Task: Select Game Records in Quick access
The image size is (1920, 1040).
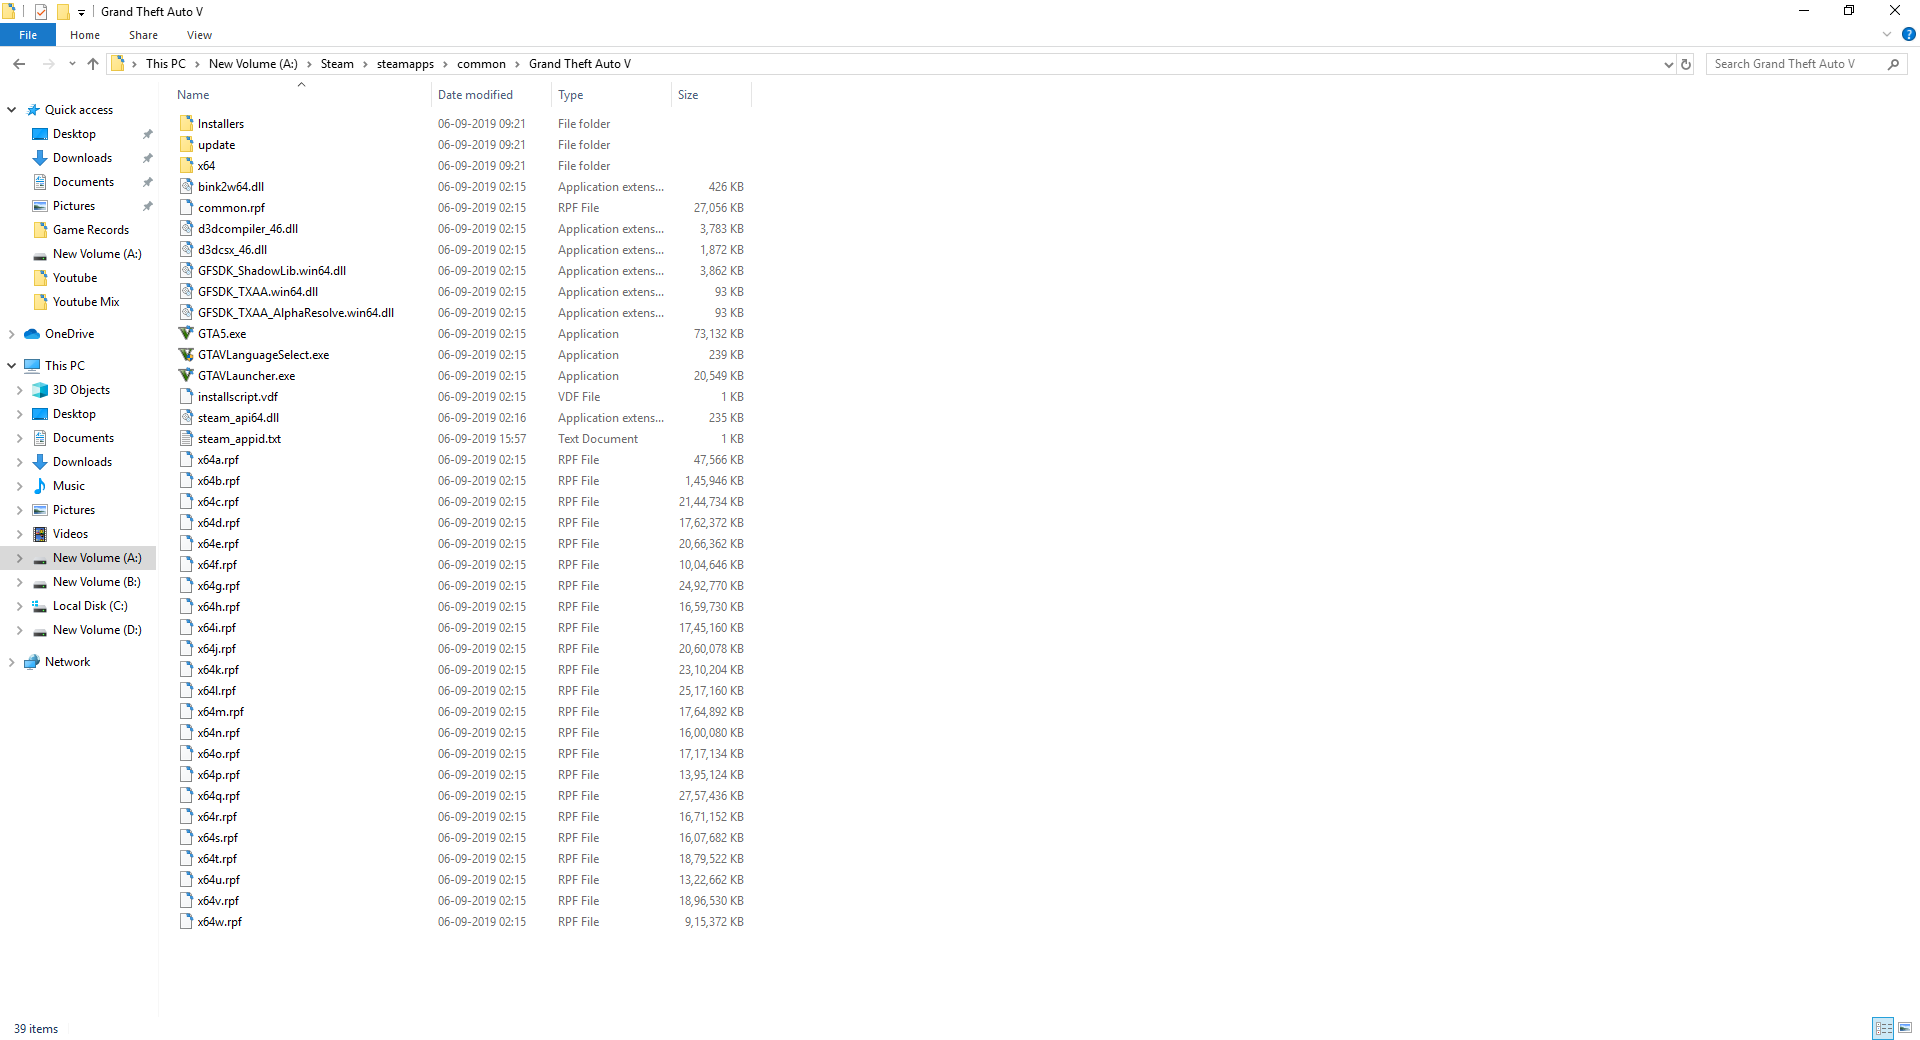Action: tap(90, 230)
